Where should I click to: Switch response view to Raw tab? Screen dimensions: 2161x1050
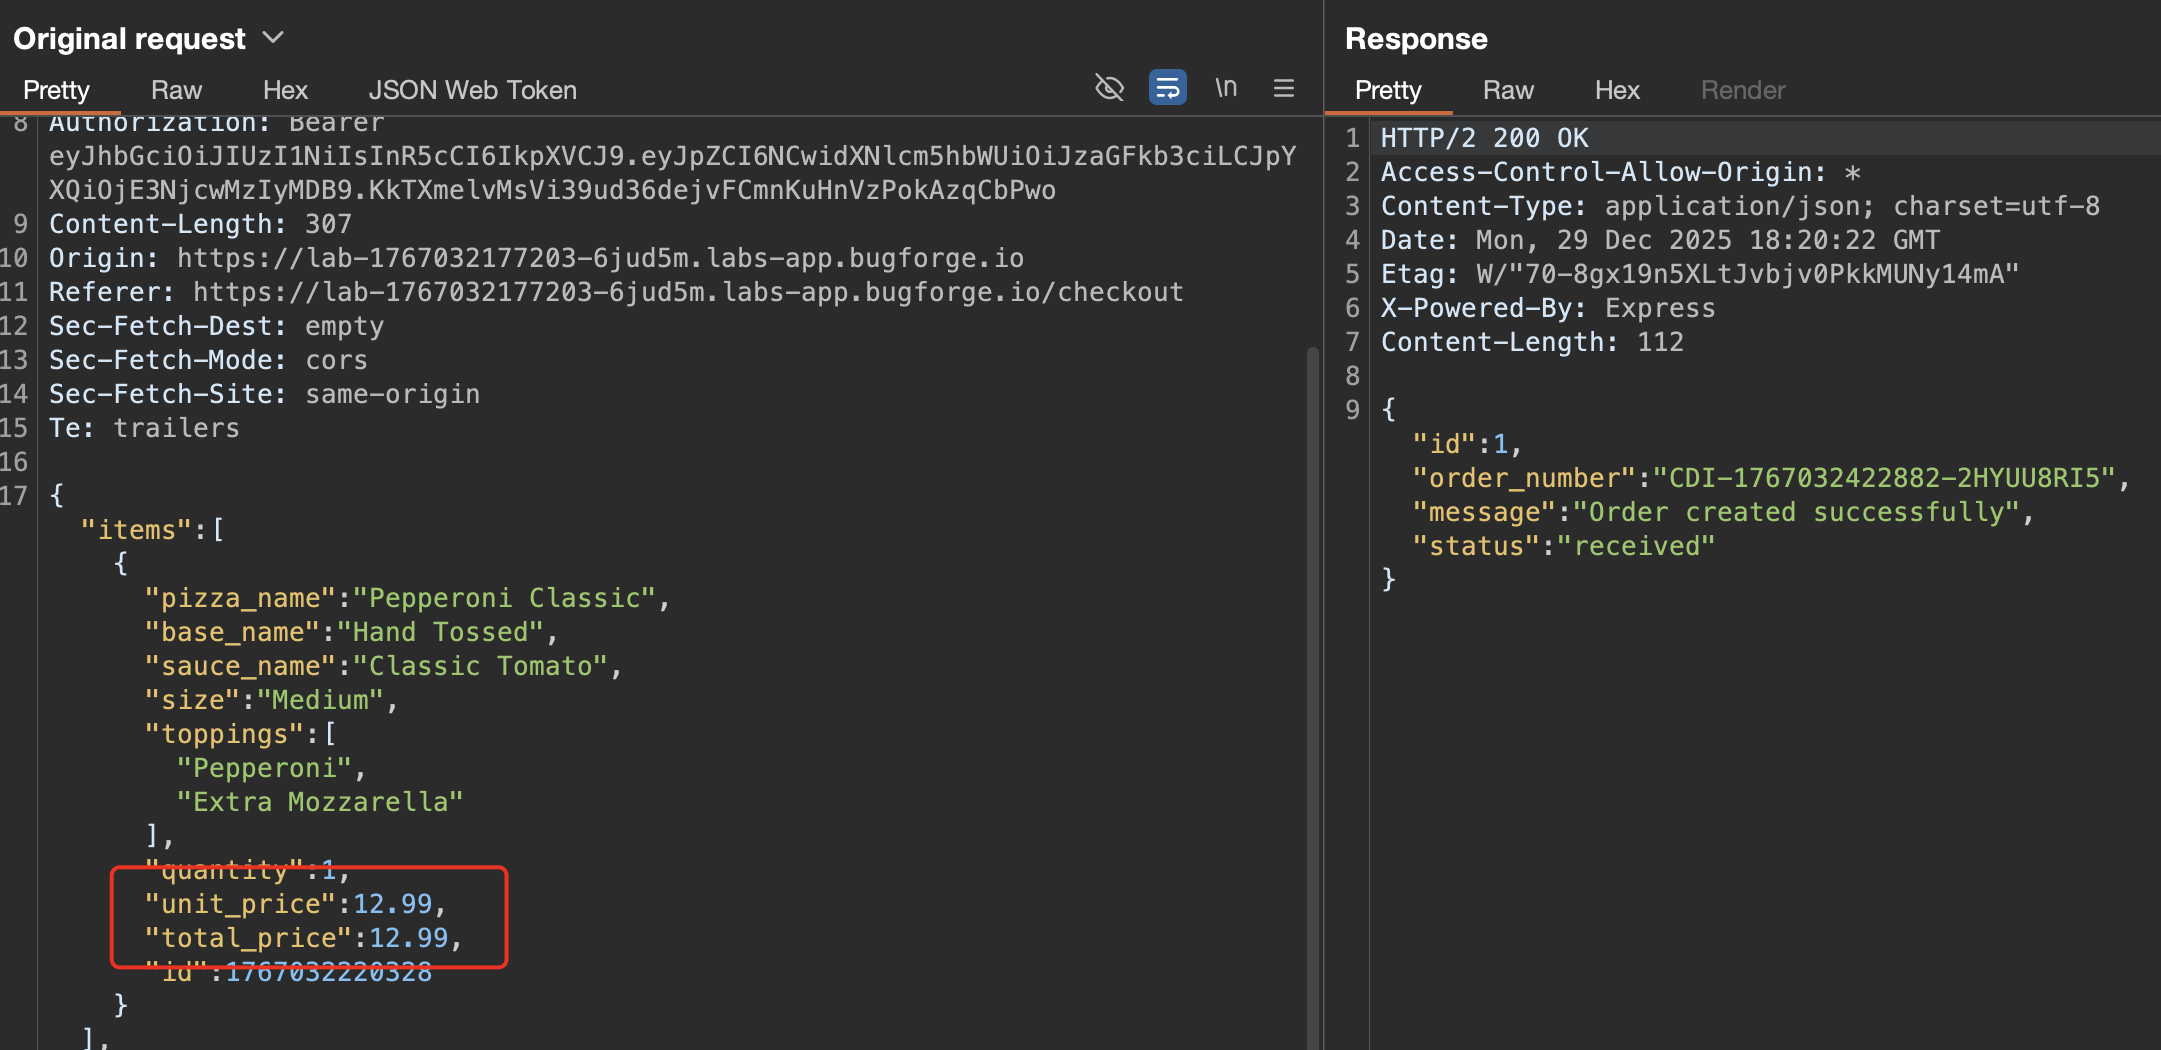[x=1507, y=90]
